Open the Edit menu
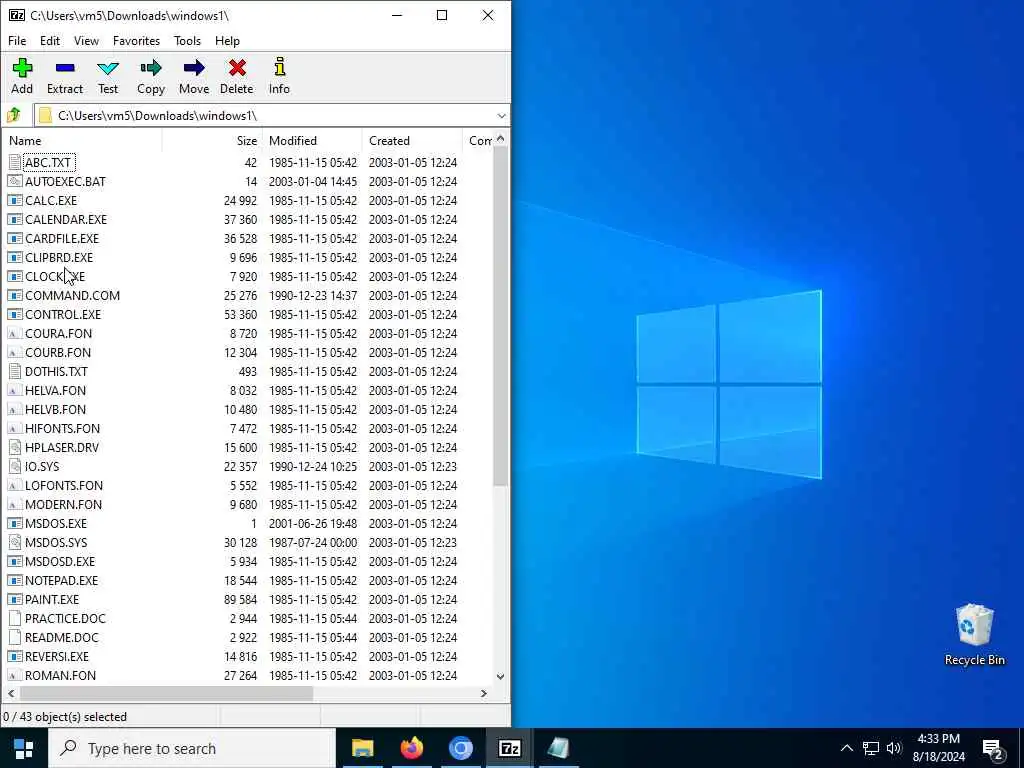 (x=50, y=40)
